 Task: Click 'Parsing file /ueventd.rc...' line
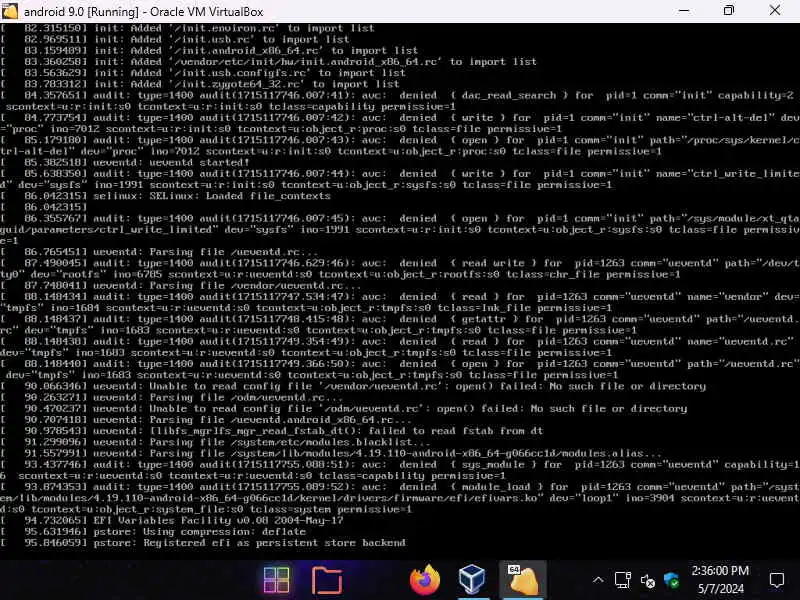pos(159,252)
